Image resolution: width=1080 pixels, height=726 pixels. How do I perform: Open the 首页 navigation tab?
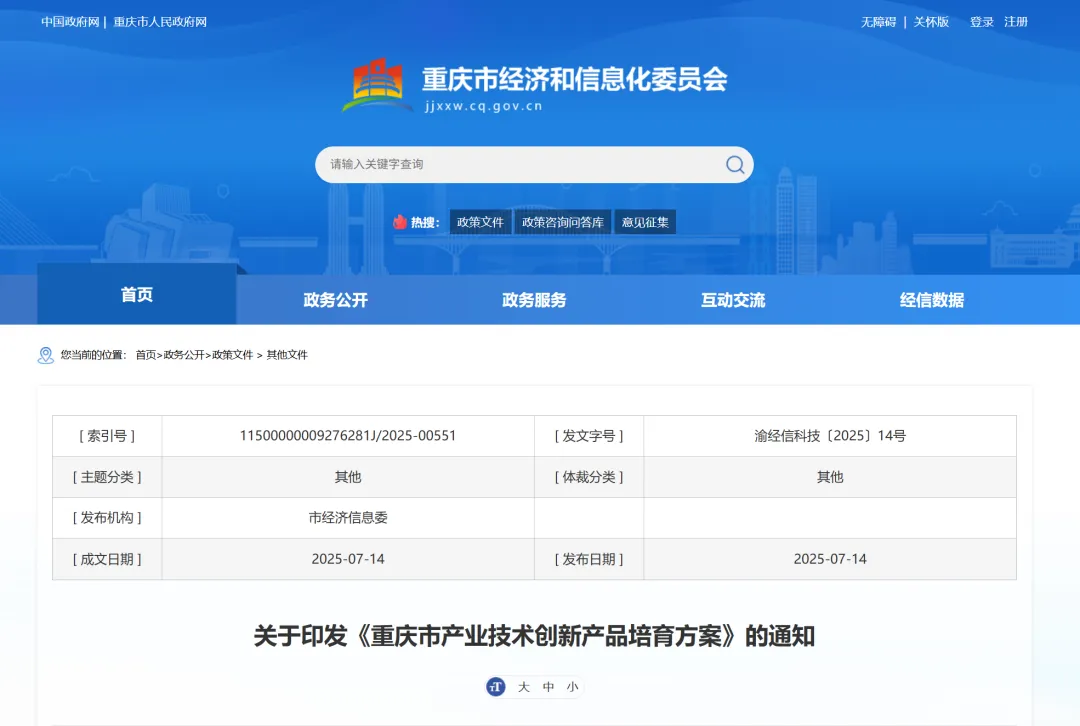coord(137,295)
